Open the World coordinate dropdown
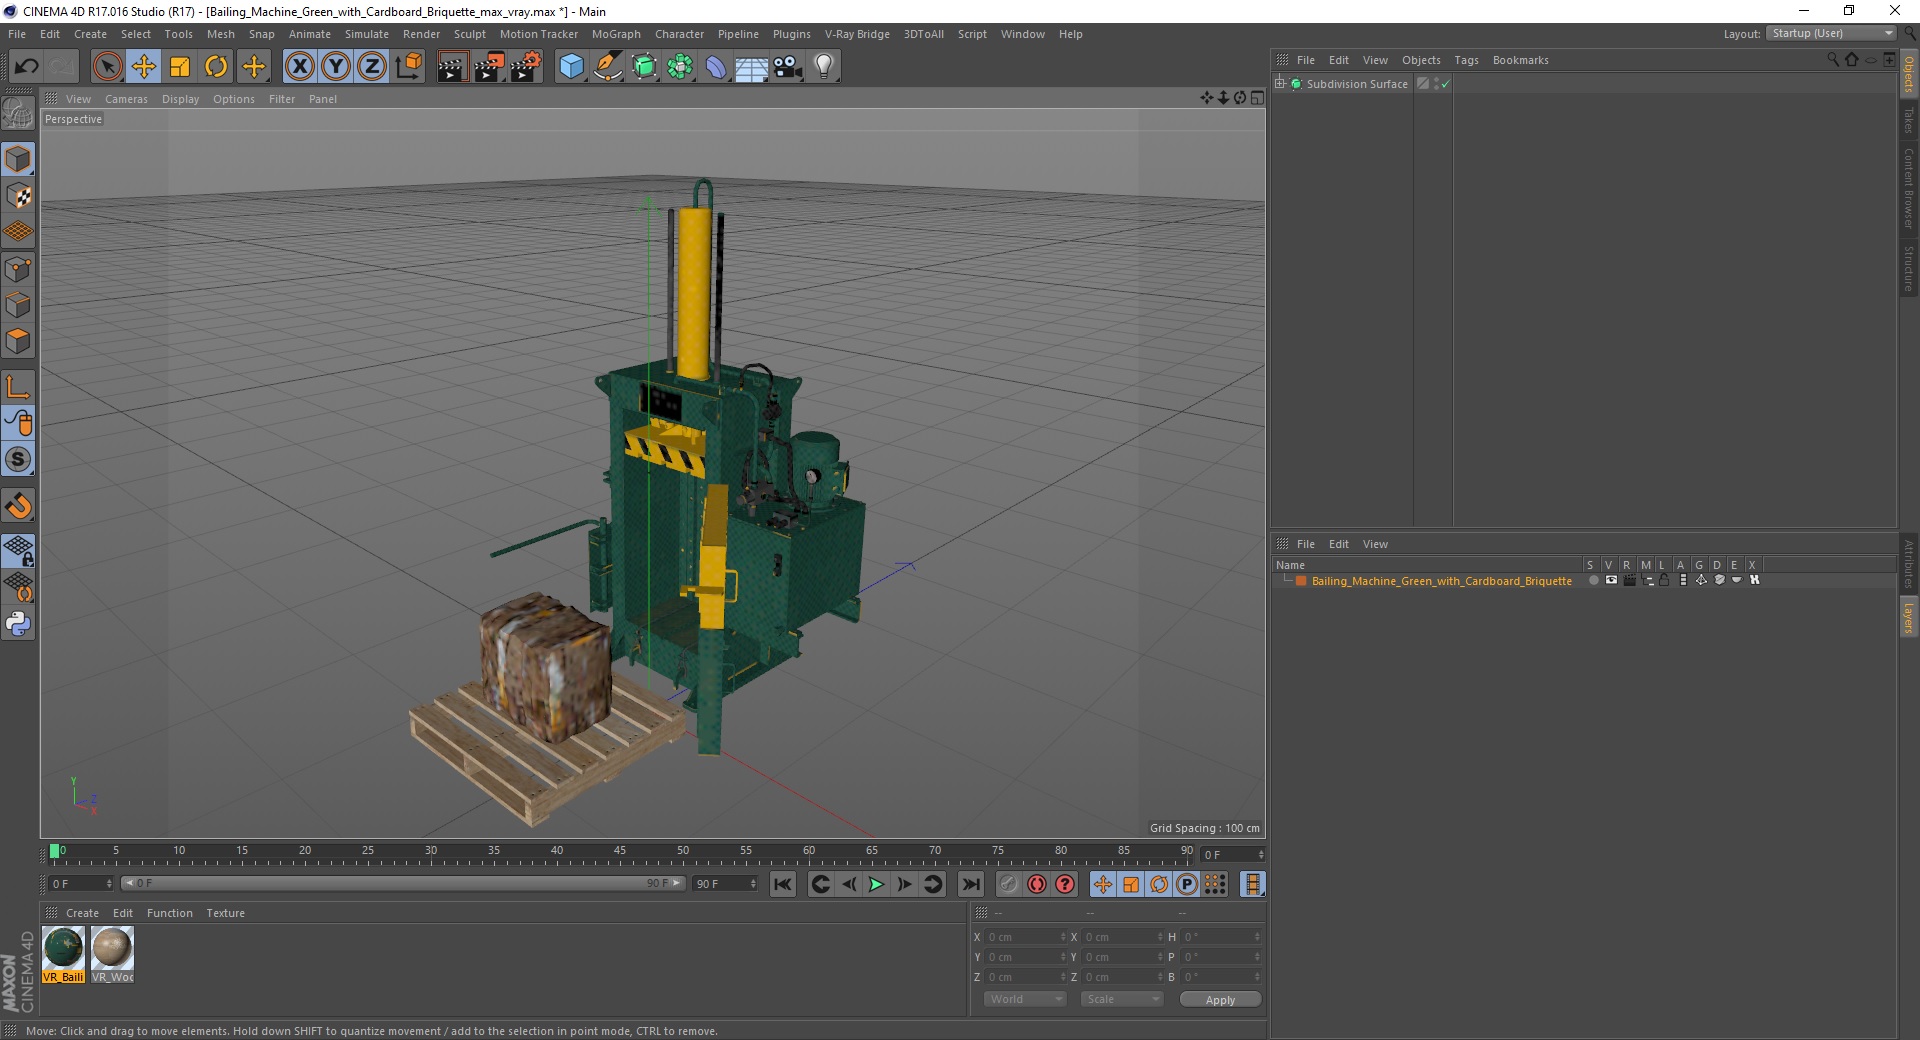The width and height of the screenshot is (1920, 1040). pyautogui.click(x=1025, y=999)
